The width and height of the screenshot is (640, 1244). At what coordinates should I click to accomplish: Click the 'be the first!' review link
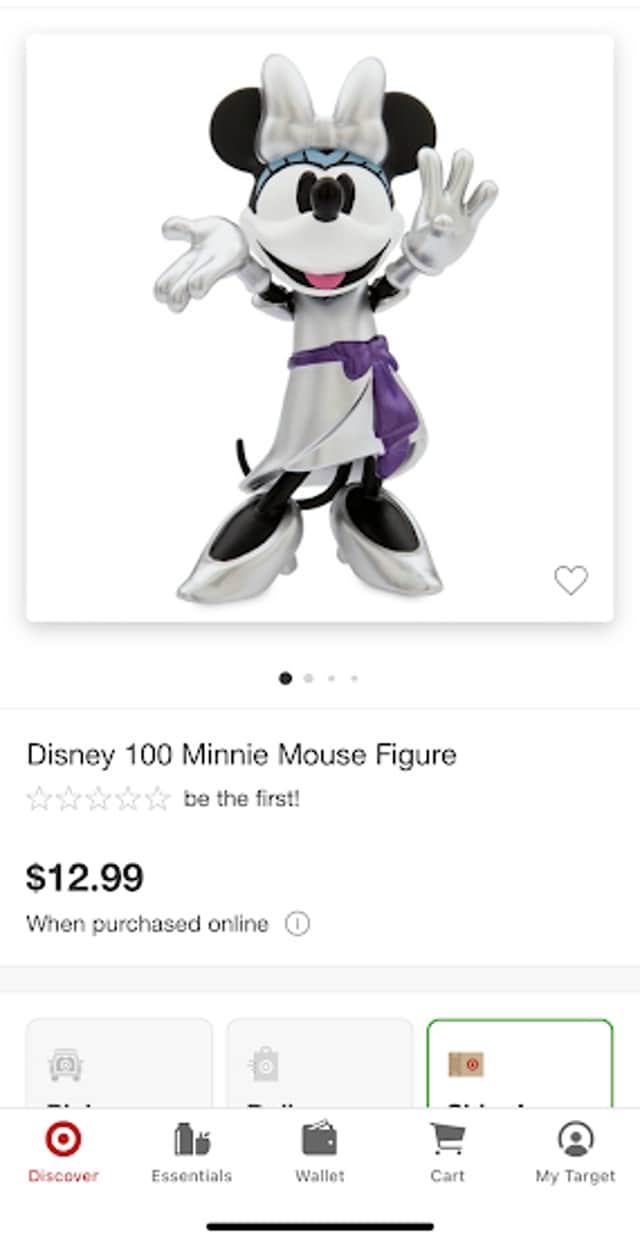pos(241,799)
